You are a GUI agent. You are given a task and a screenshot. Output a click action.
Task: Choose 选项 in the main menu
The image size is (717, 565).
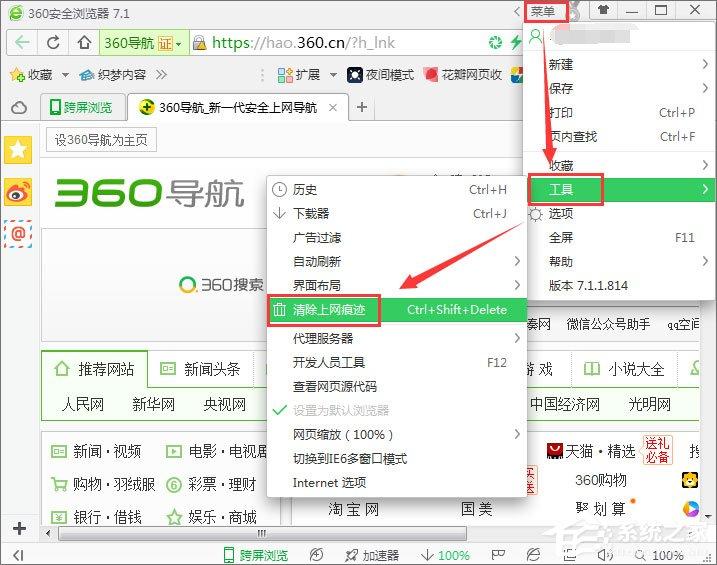[x=620, y=213]
